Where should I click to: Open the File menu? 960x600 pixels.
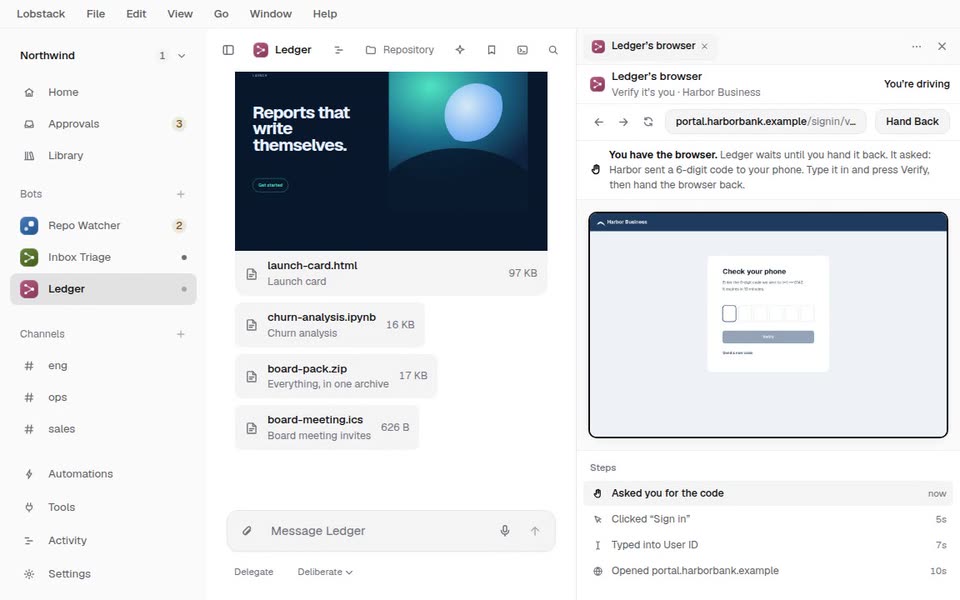pos(96,13)
